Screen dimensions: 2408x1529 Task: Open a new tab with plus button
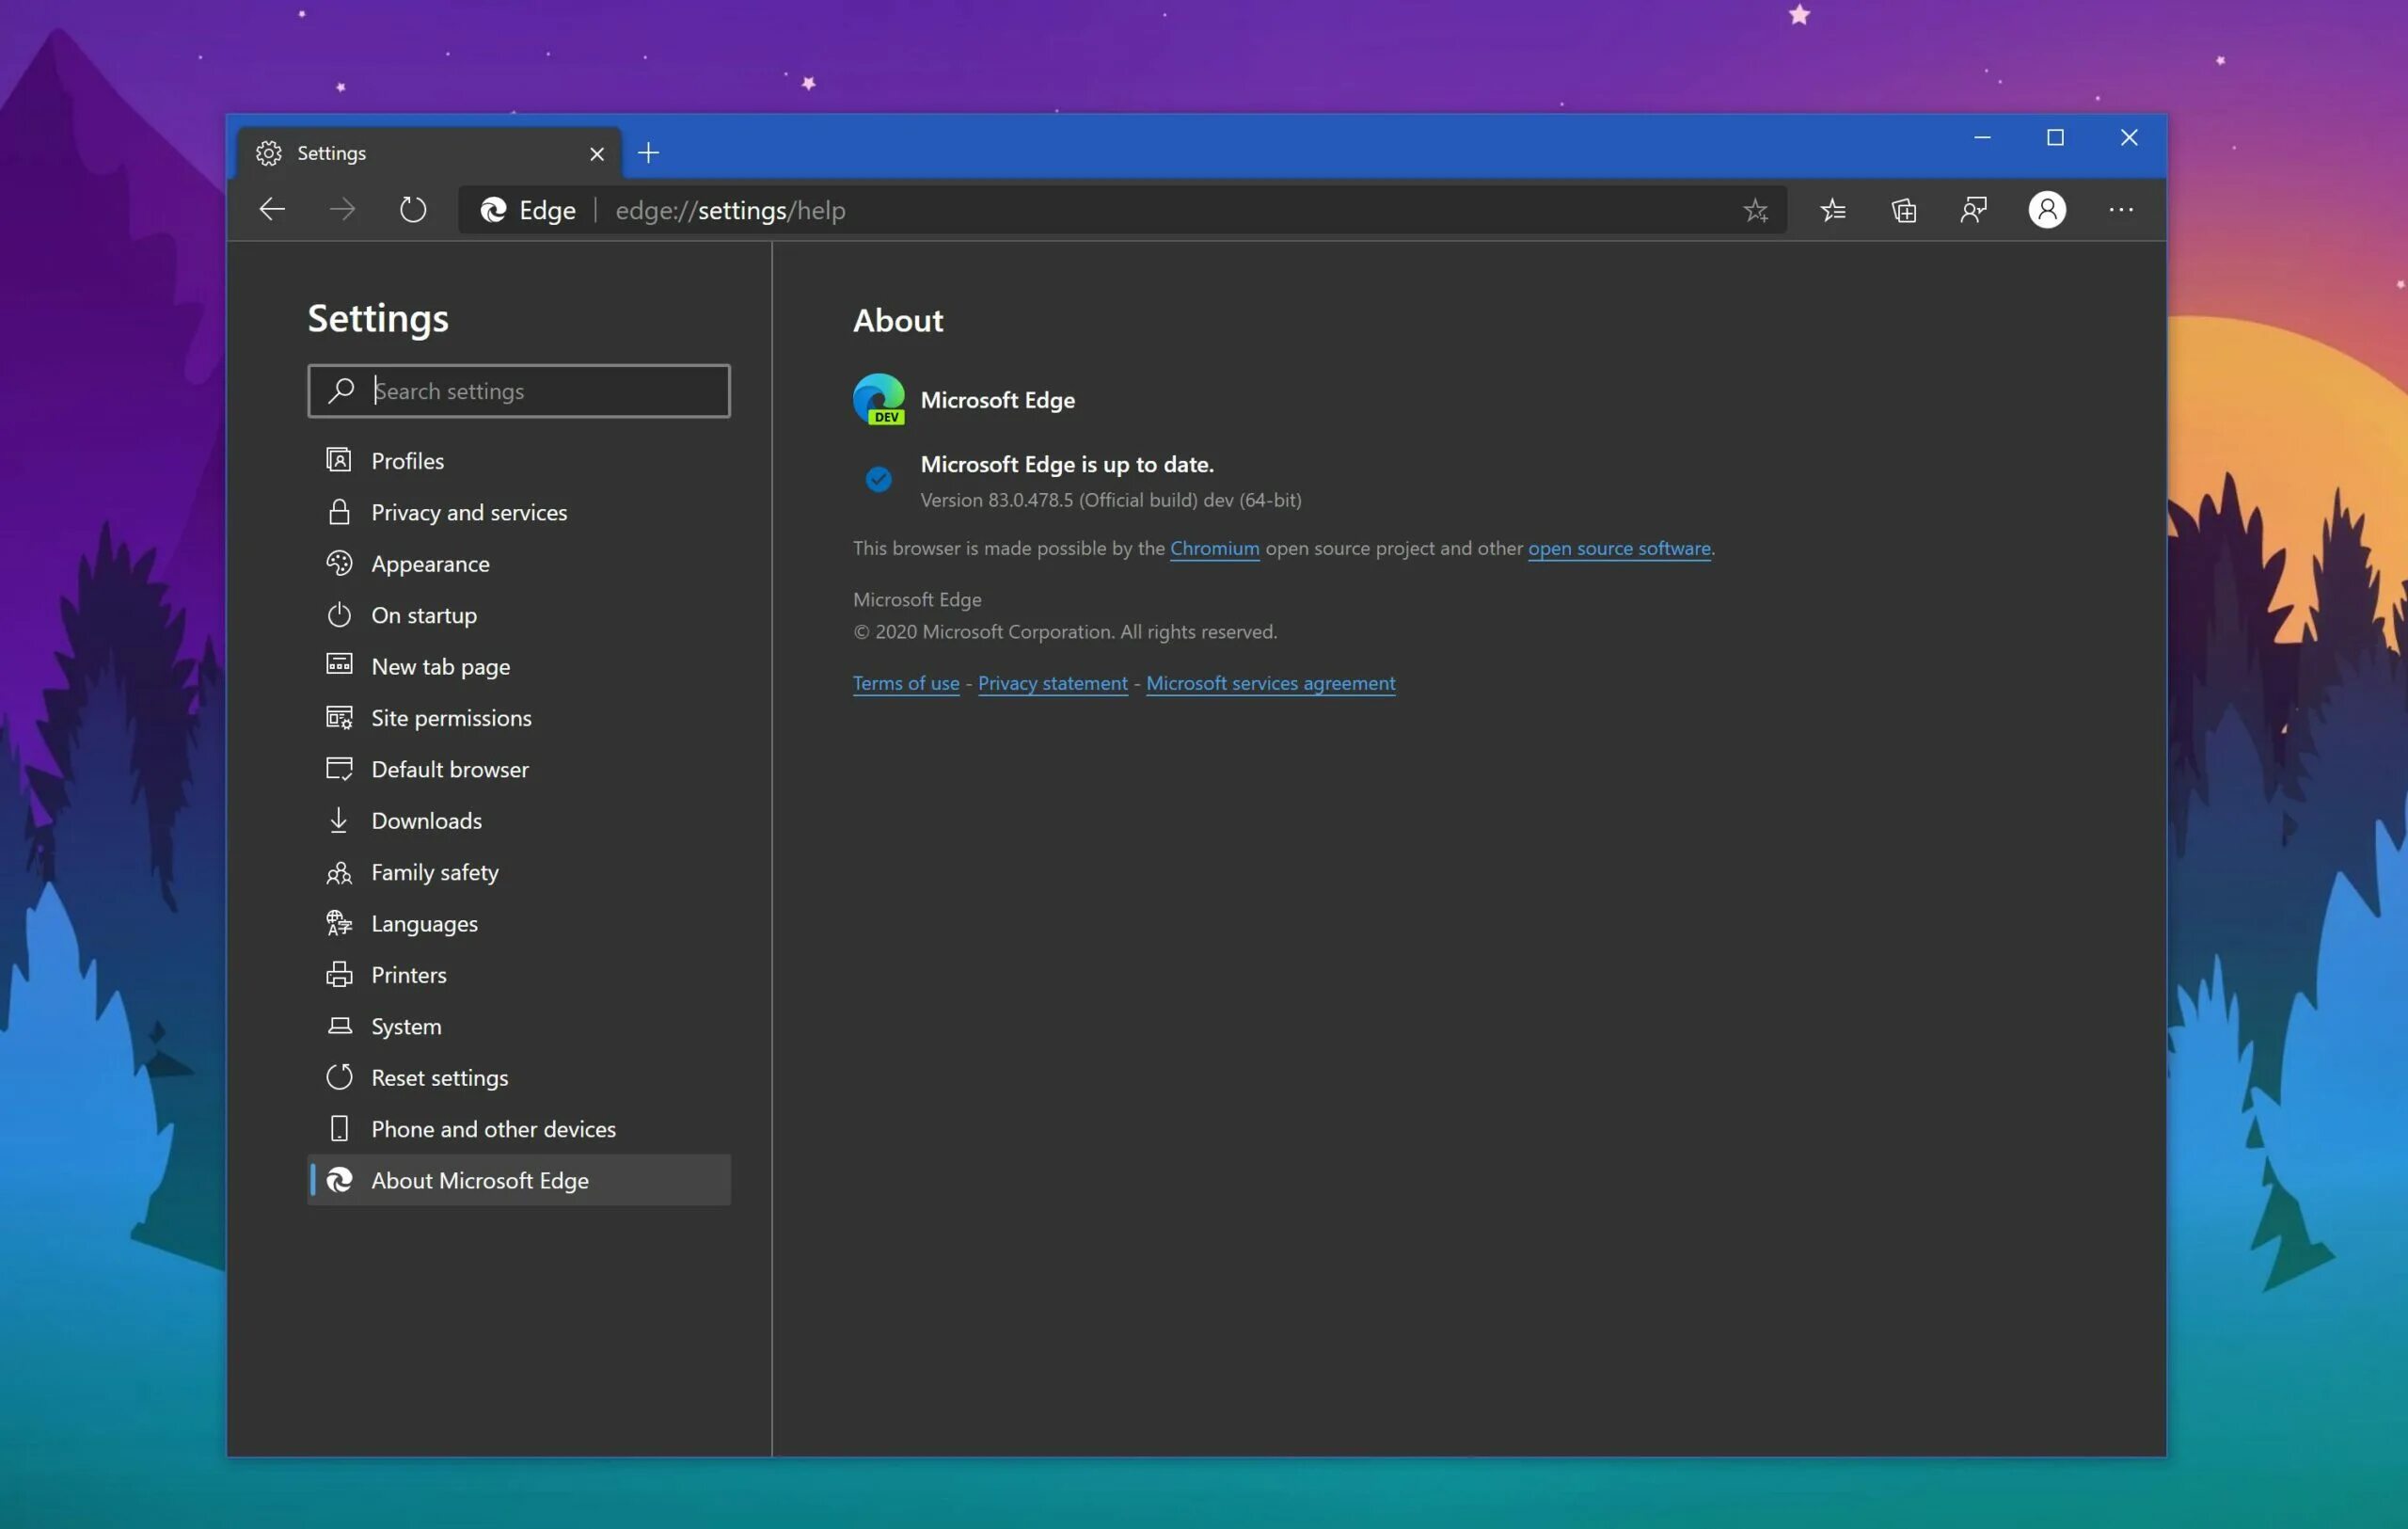coord(648,153)
